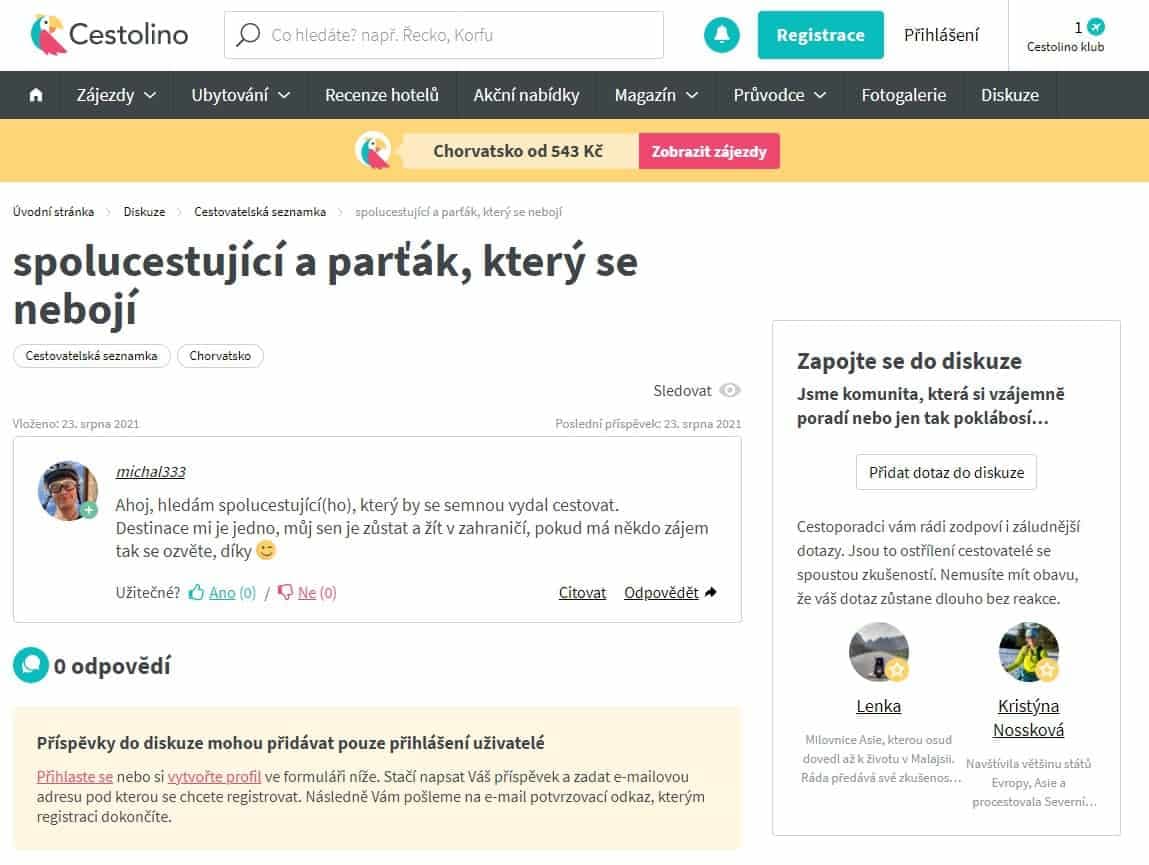
Task: Expand the Průvodce dropdown menu
Action: [x=780, y=95]
